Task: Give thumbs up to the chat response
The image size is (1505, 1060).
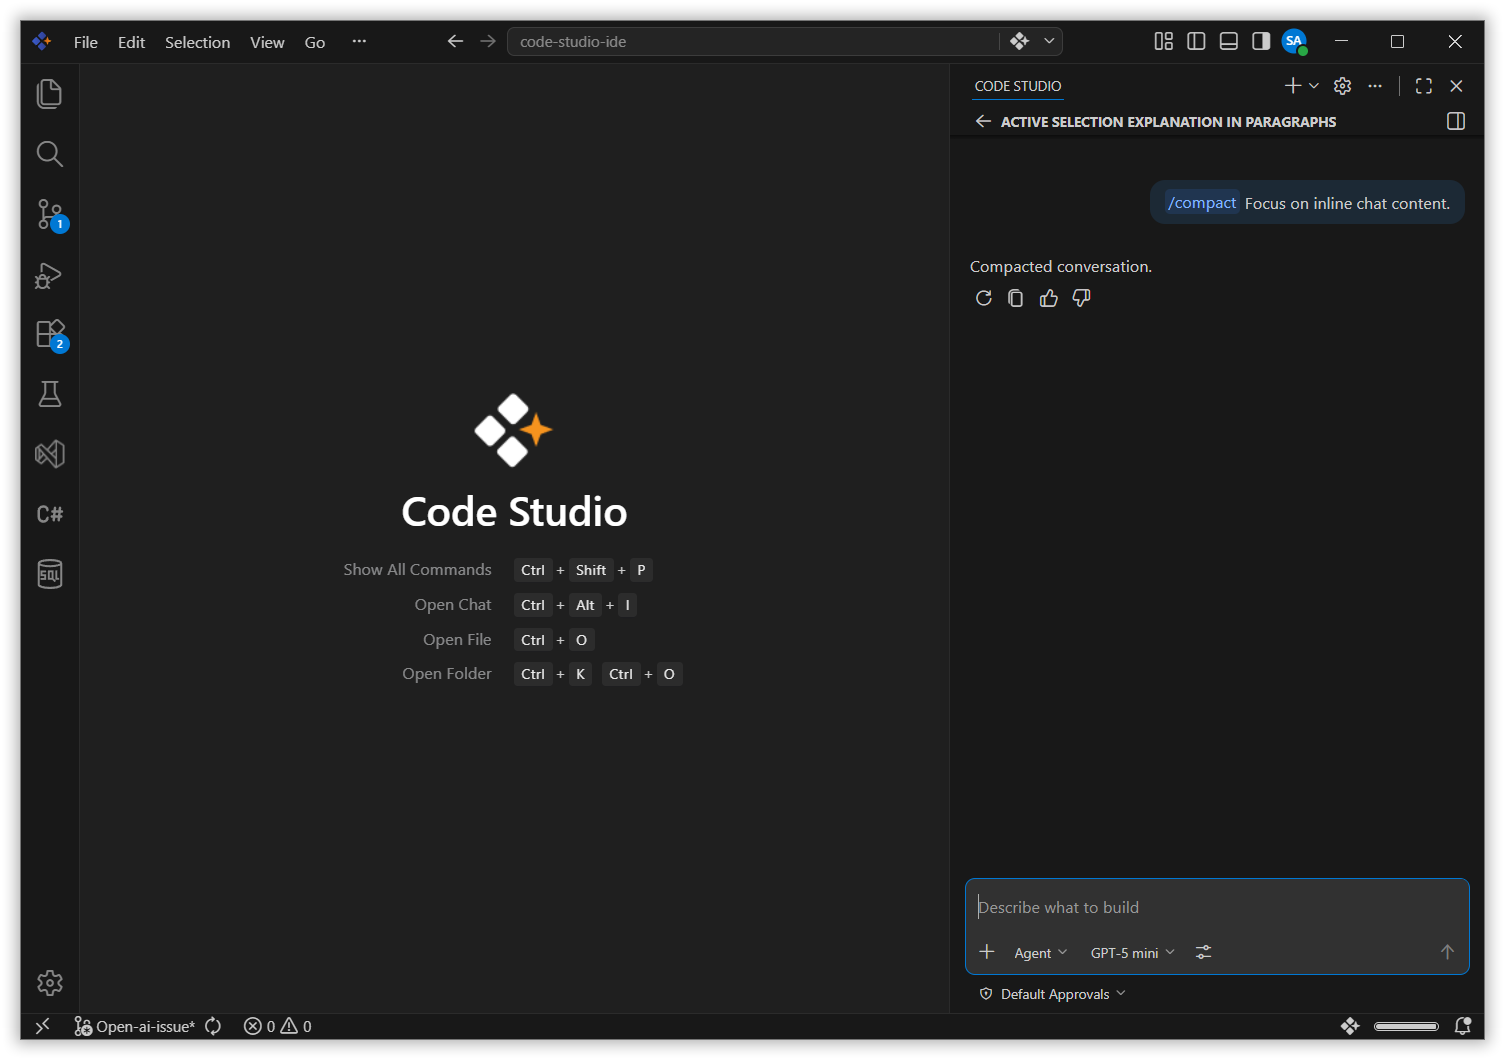Action: tap(1048, 298)
